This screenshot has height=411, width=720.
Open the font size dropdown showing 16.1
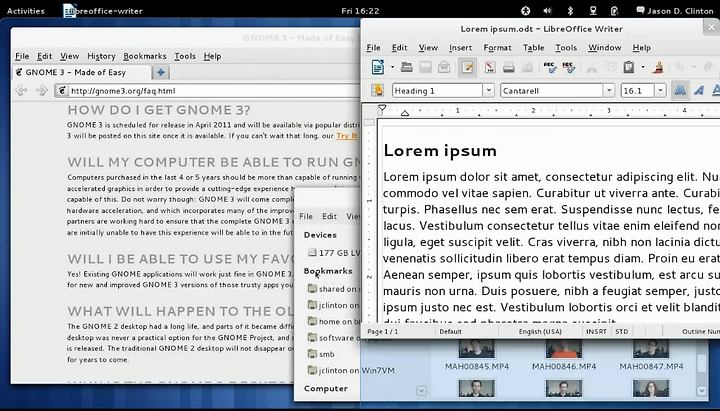tap(660, 90)
